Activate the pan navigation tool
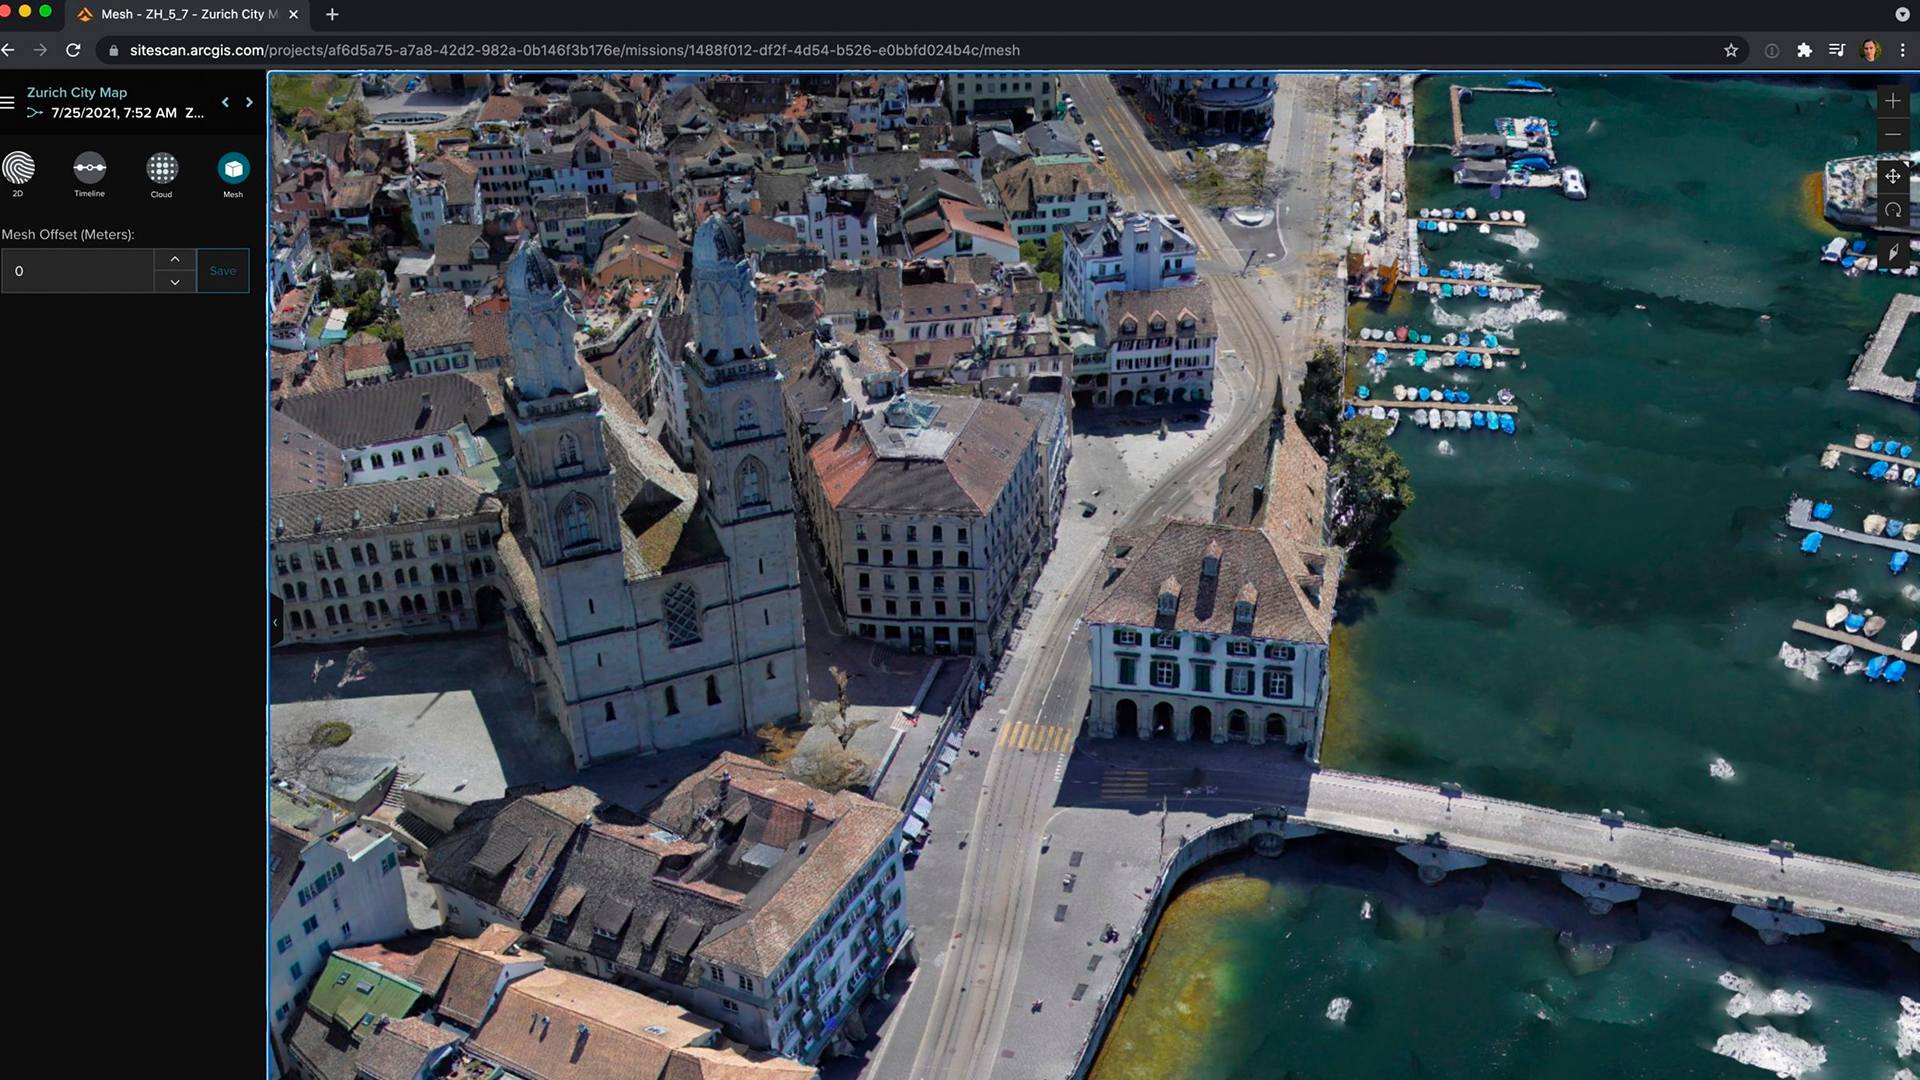1920x1080 pixels. point(1892,176)
